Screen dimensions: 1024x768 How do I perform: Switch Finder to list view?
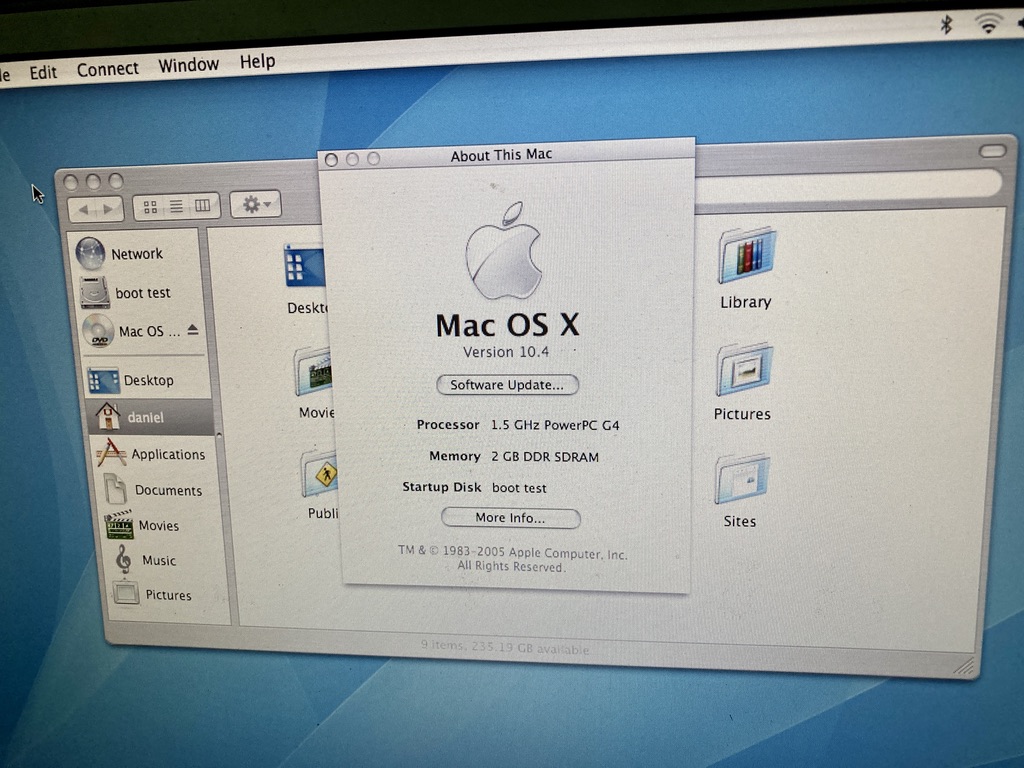[176, 207]
